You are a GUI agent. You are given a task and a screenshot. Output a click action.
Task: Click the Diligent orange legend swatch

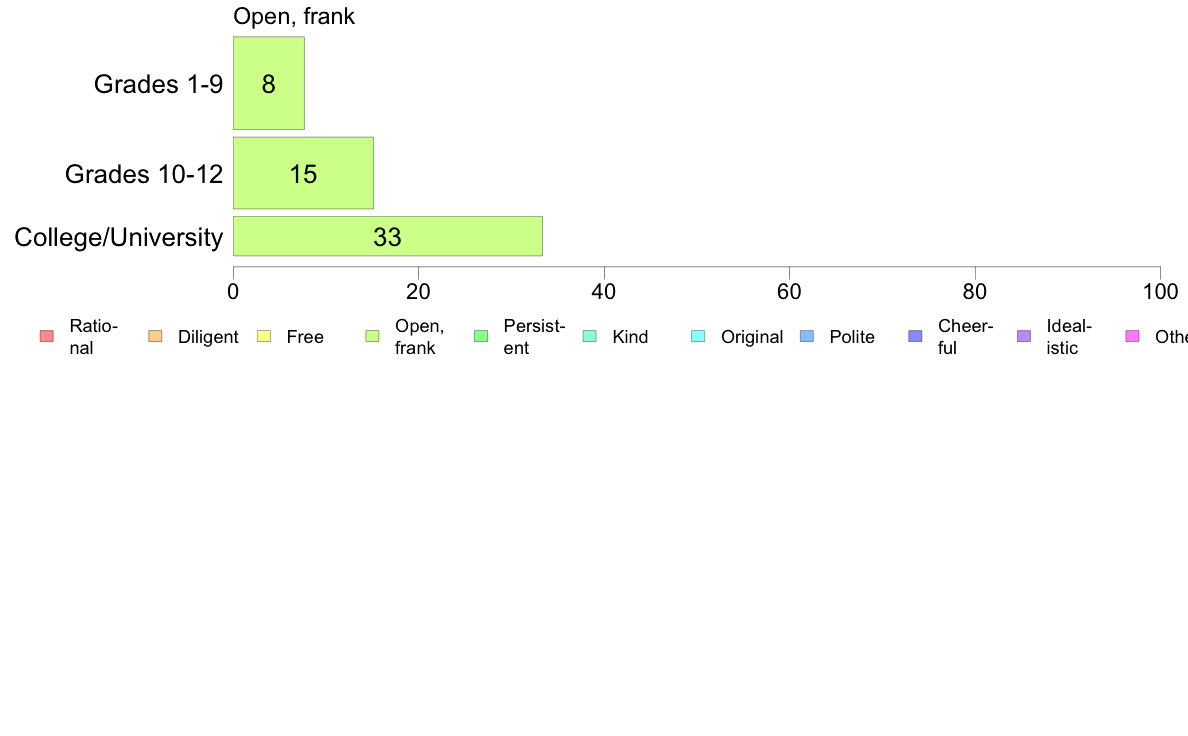155,337
